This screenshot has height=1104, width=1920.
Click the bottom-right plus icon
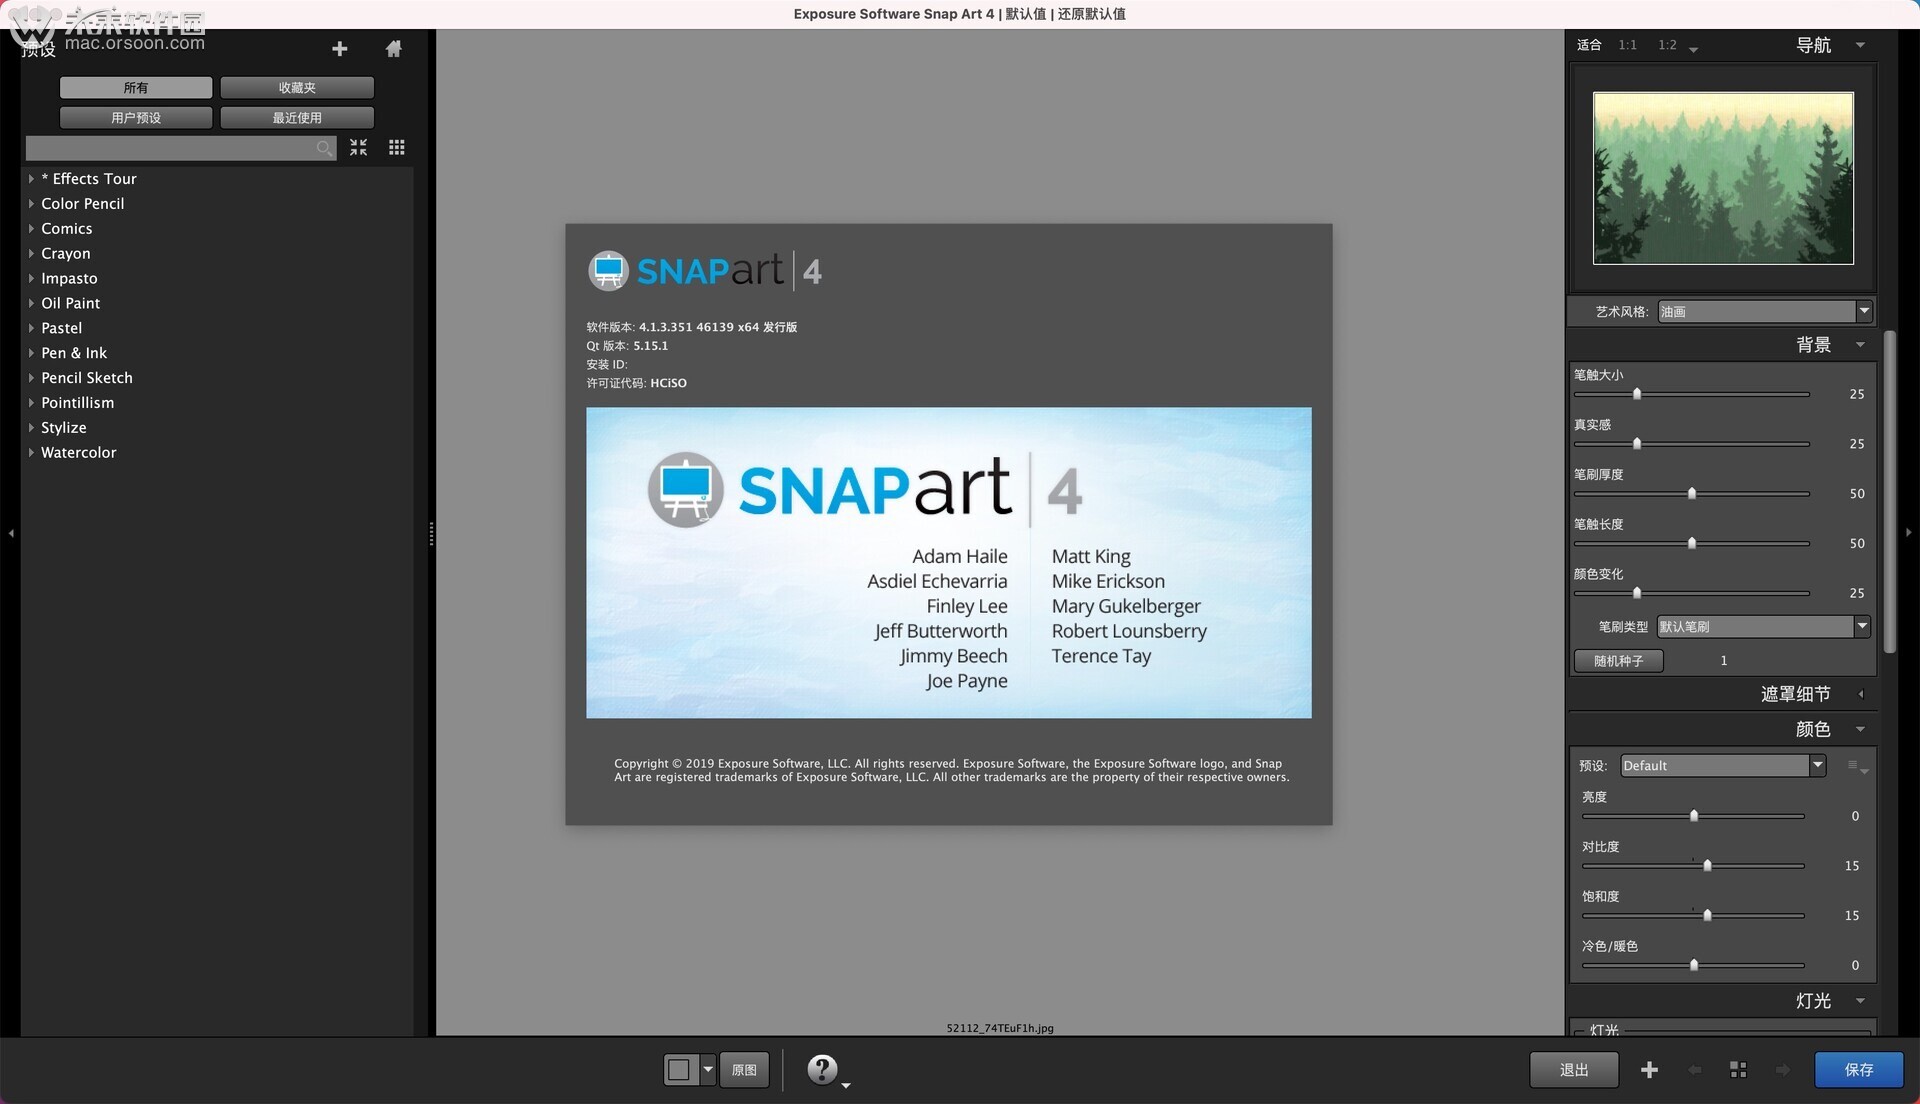tap(1650, 1070)
